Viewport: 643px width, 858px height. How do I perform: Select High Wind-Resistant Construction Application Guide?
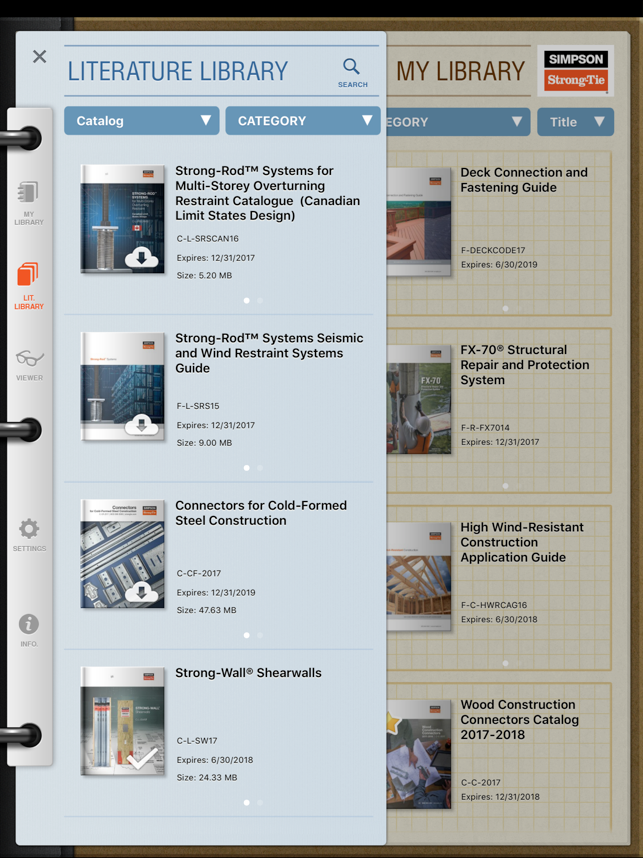click(x=522, y=542)
